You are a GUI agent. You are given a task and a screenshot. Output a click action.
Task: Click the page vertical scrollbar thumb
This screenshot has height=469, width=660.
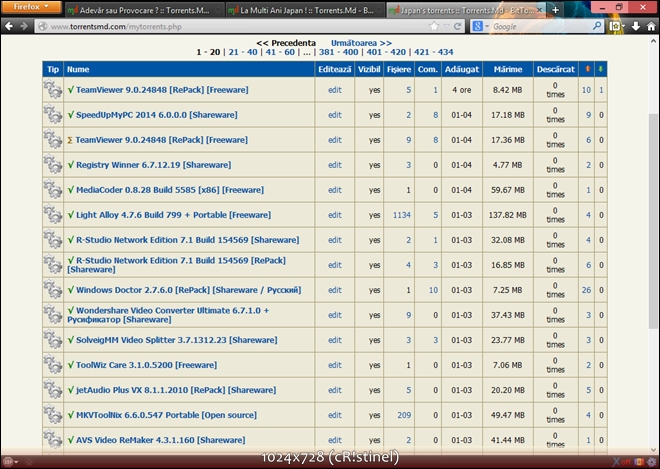tap(653, 221)
